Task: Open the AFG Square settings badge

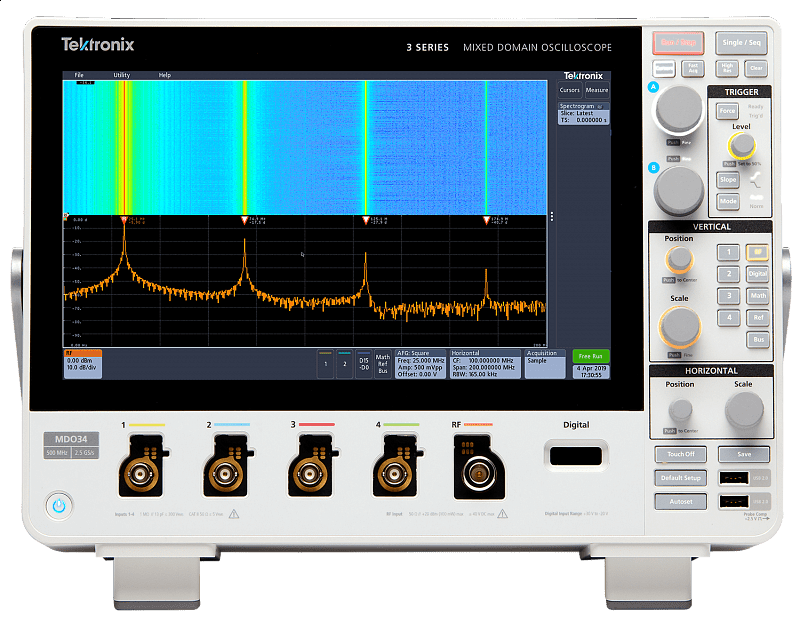Action: 420,363
